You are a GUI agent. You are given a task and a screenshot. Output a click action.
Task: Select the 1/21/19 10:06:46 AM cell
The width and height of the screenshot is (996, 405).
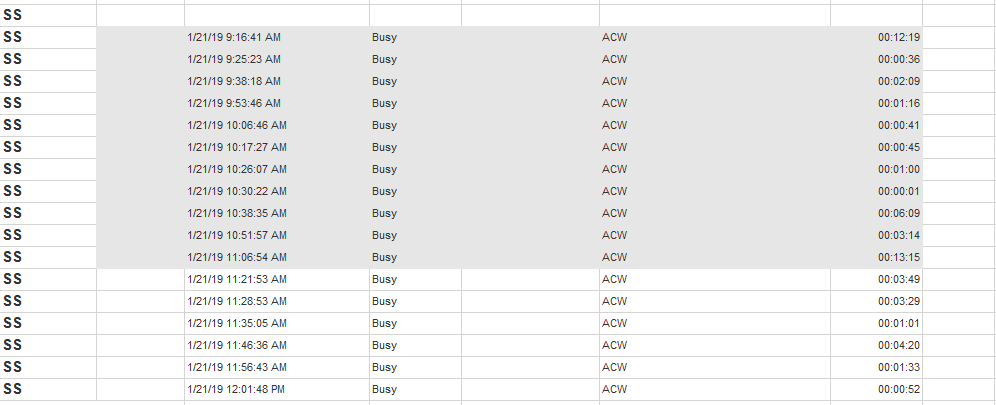(x=277, y=125)
